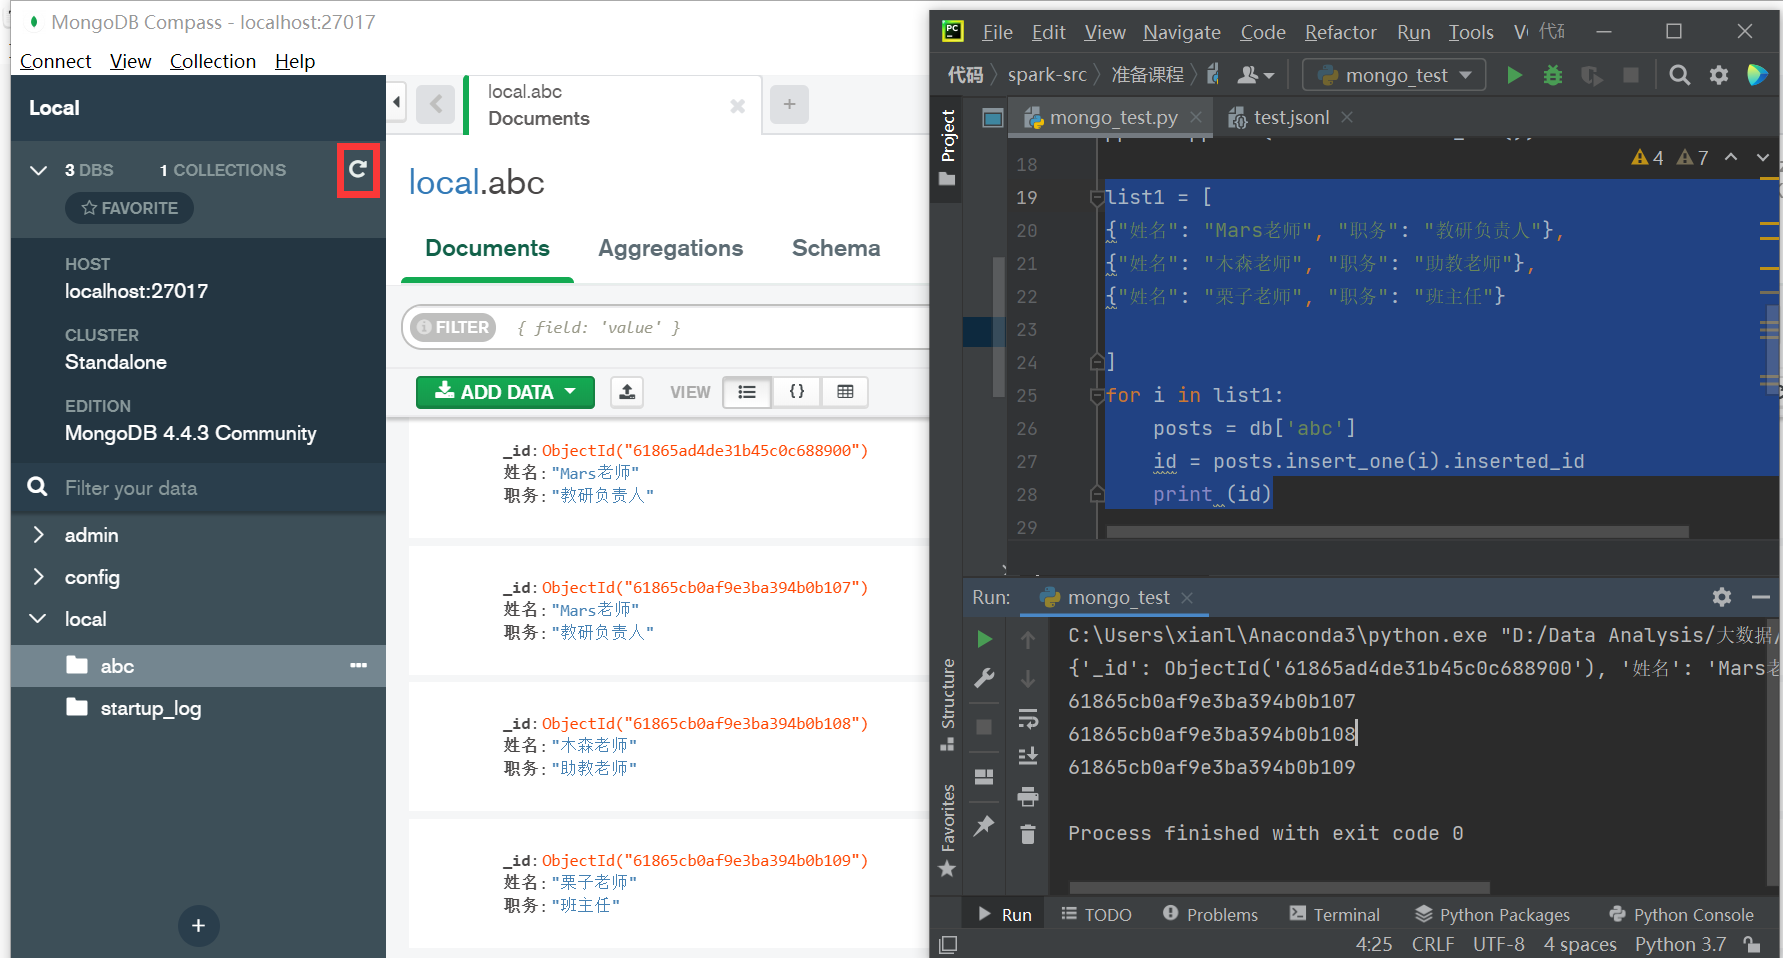The image size is (1783, 958).
Task: Open PyCharm Search Everywhere magnifier
Action: (1680, 75)
